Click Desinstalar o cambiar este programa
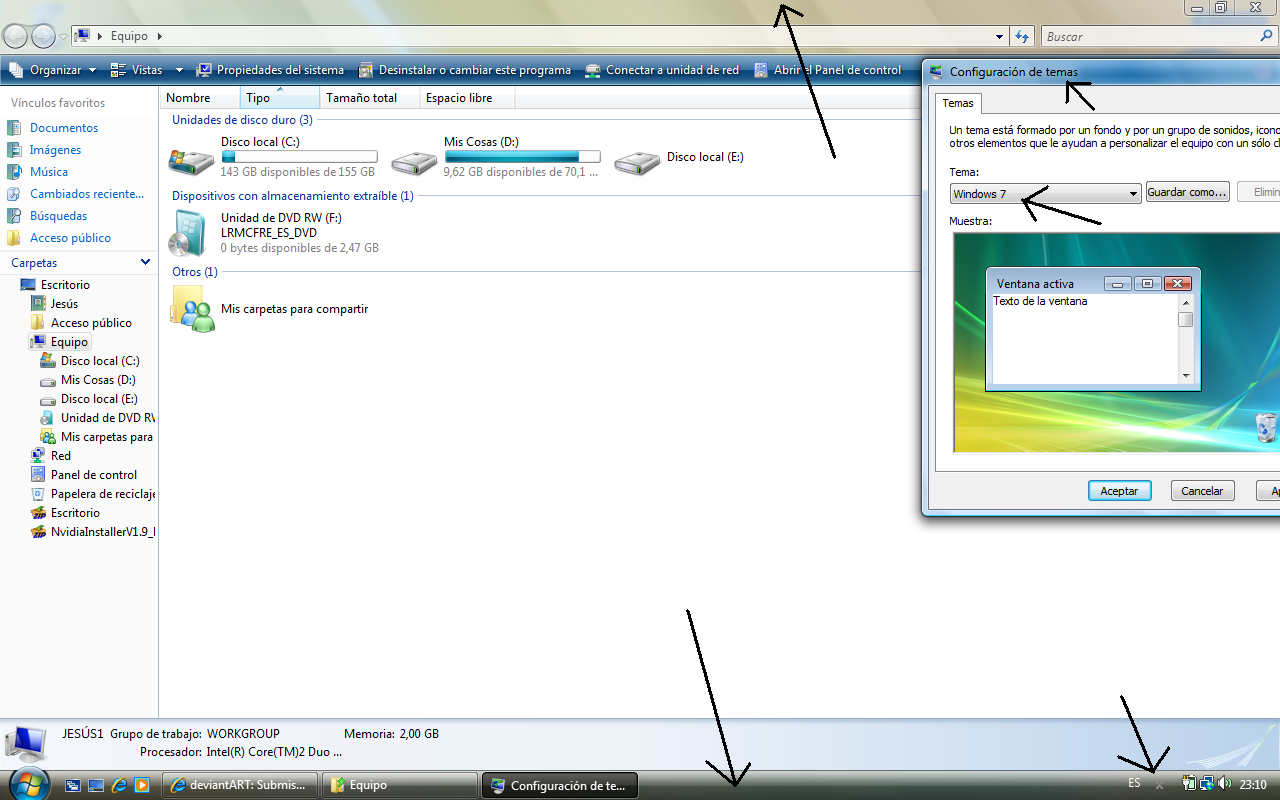The width and height of the screenshot is (1280, 800). pyautogui.click(x=464, y=70)
